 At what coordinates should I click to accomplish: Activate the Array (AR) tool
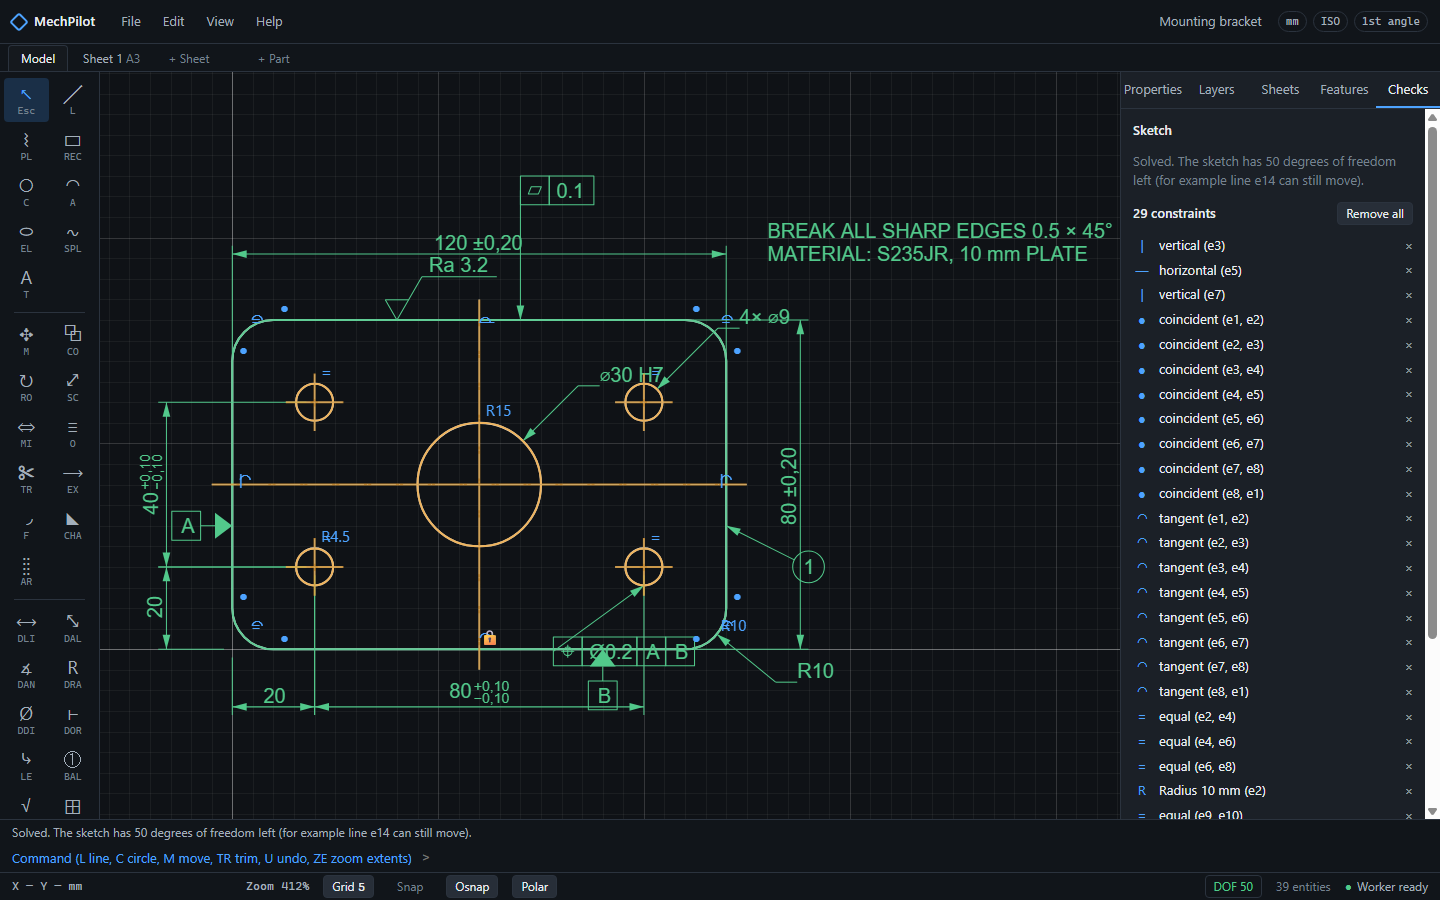(x=26, y=571)
